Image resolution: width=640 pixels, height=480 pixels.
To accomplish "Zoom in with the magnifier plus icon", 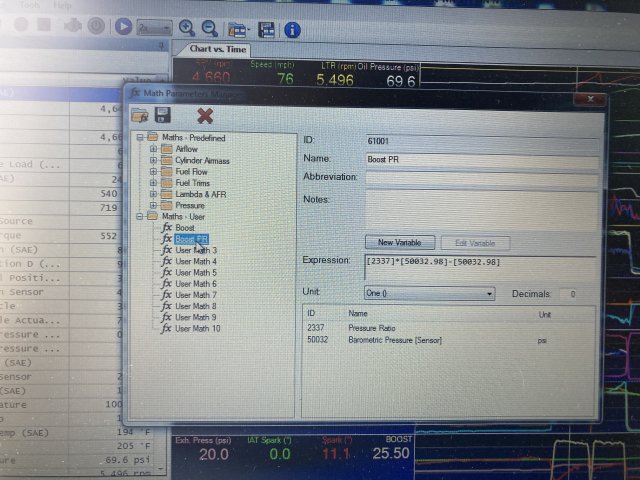I will 186,29.
